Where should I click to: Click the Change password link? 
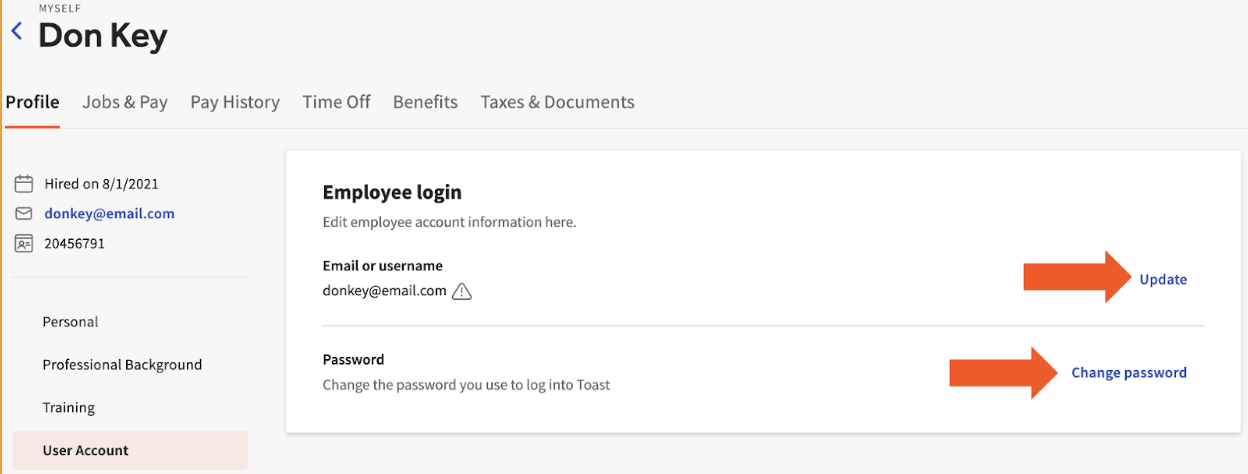[1129, 373]
